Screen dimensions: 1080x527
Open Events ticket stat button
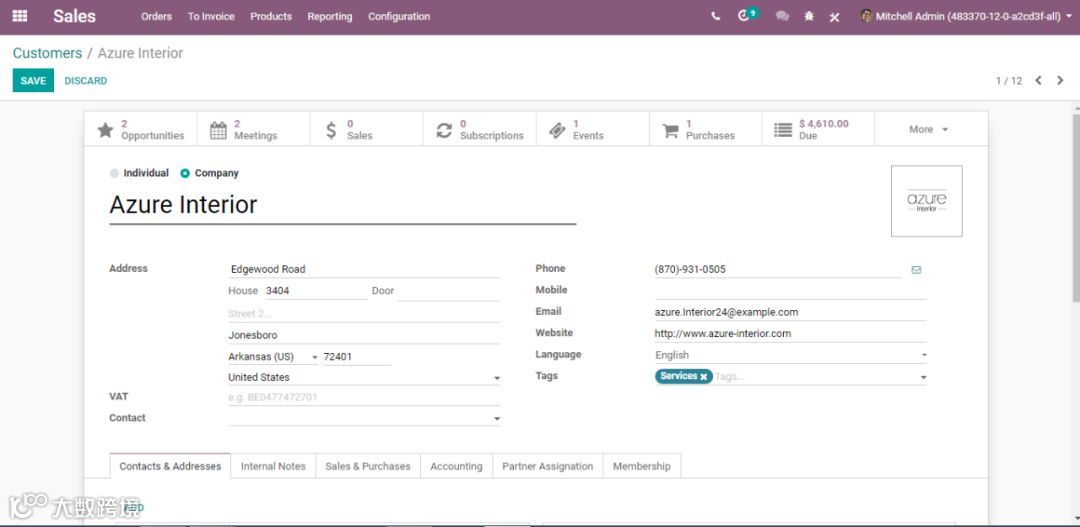click(592, 129)
